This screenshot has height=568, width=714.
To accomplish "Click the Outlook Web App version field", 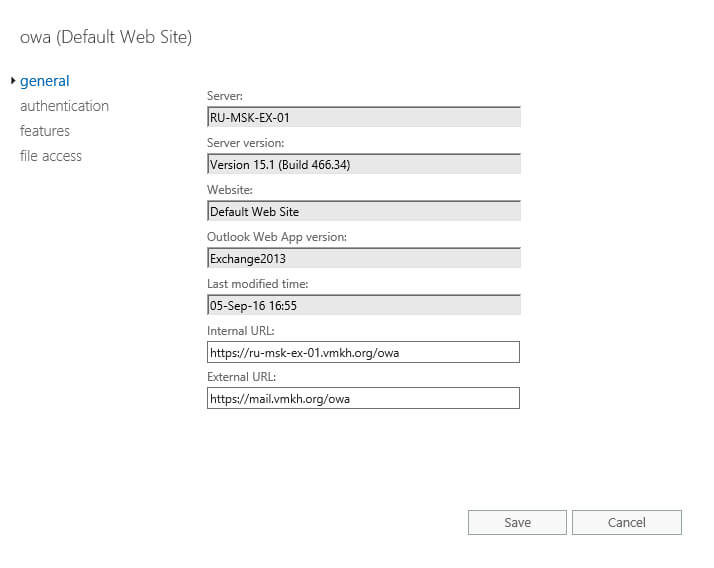I will [x=363, y=258].
